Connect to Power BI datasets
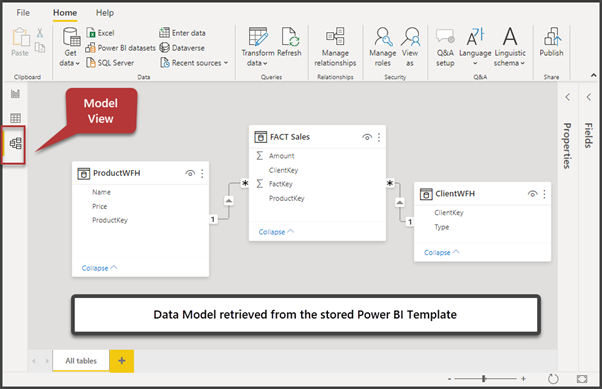Screen dimensions: 602x389 (121, 48)
